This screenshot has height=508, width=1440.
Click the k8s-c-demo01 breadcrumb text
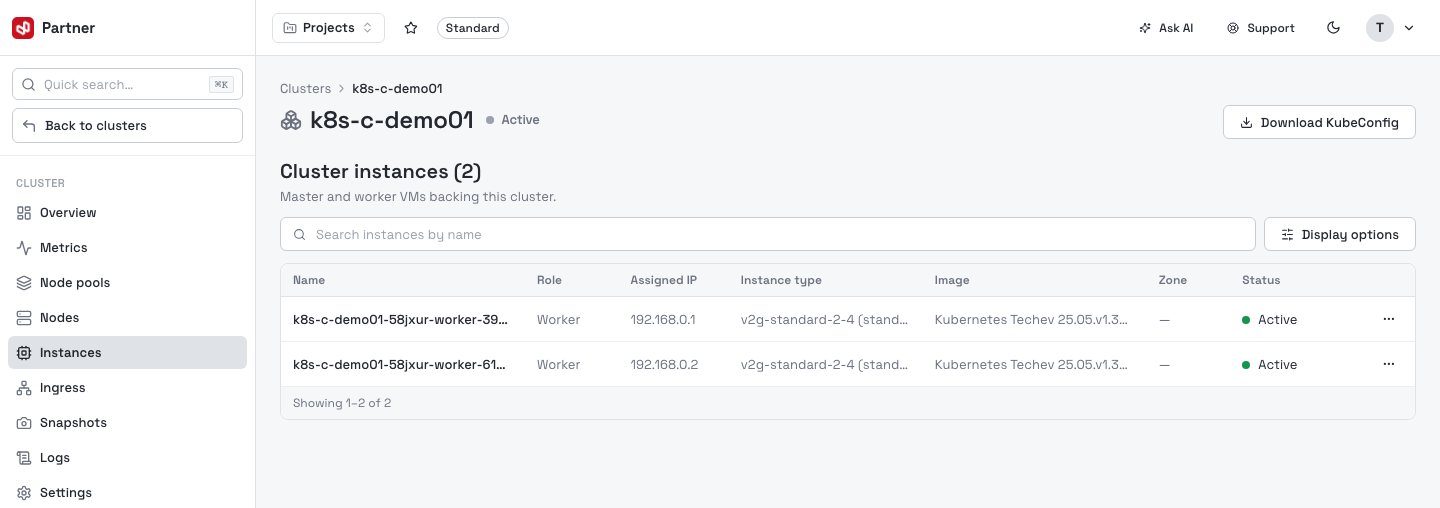(x=397, y=89)
